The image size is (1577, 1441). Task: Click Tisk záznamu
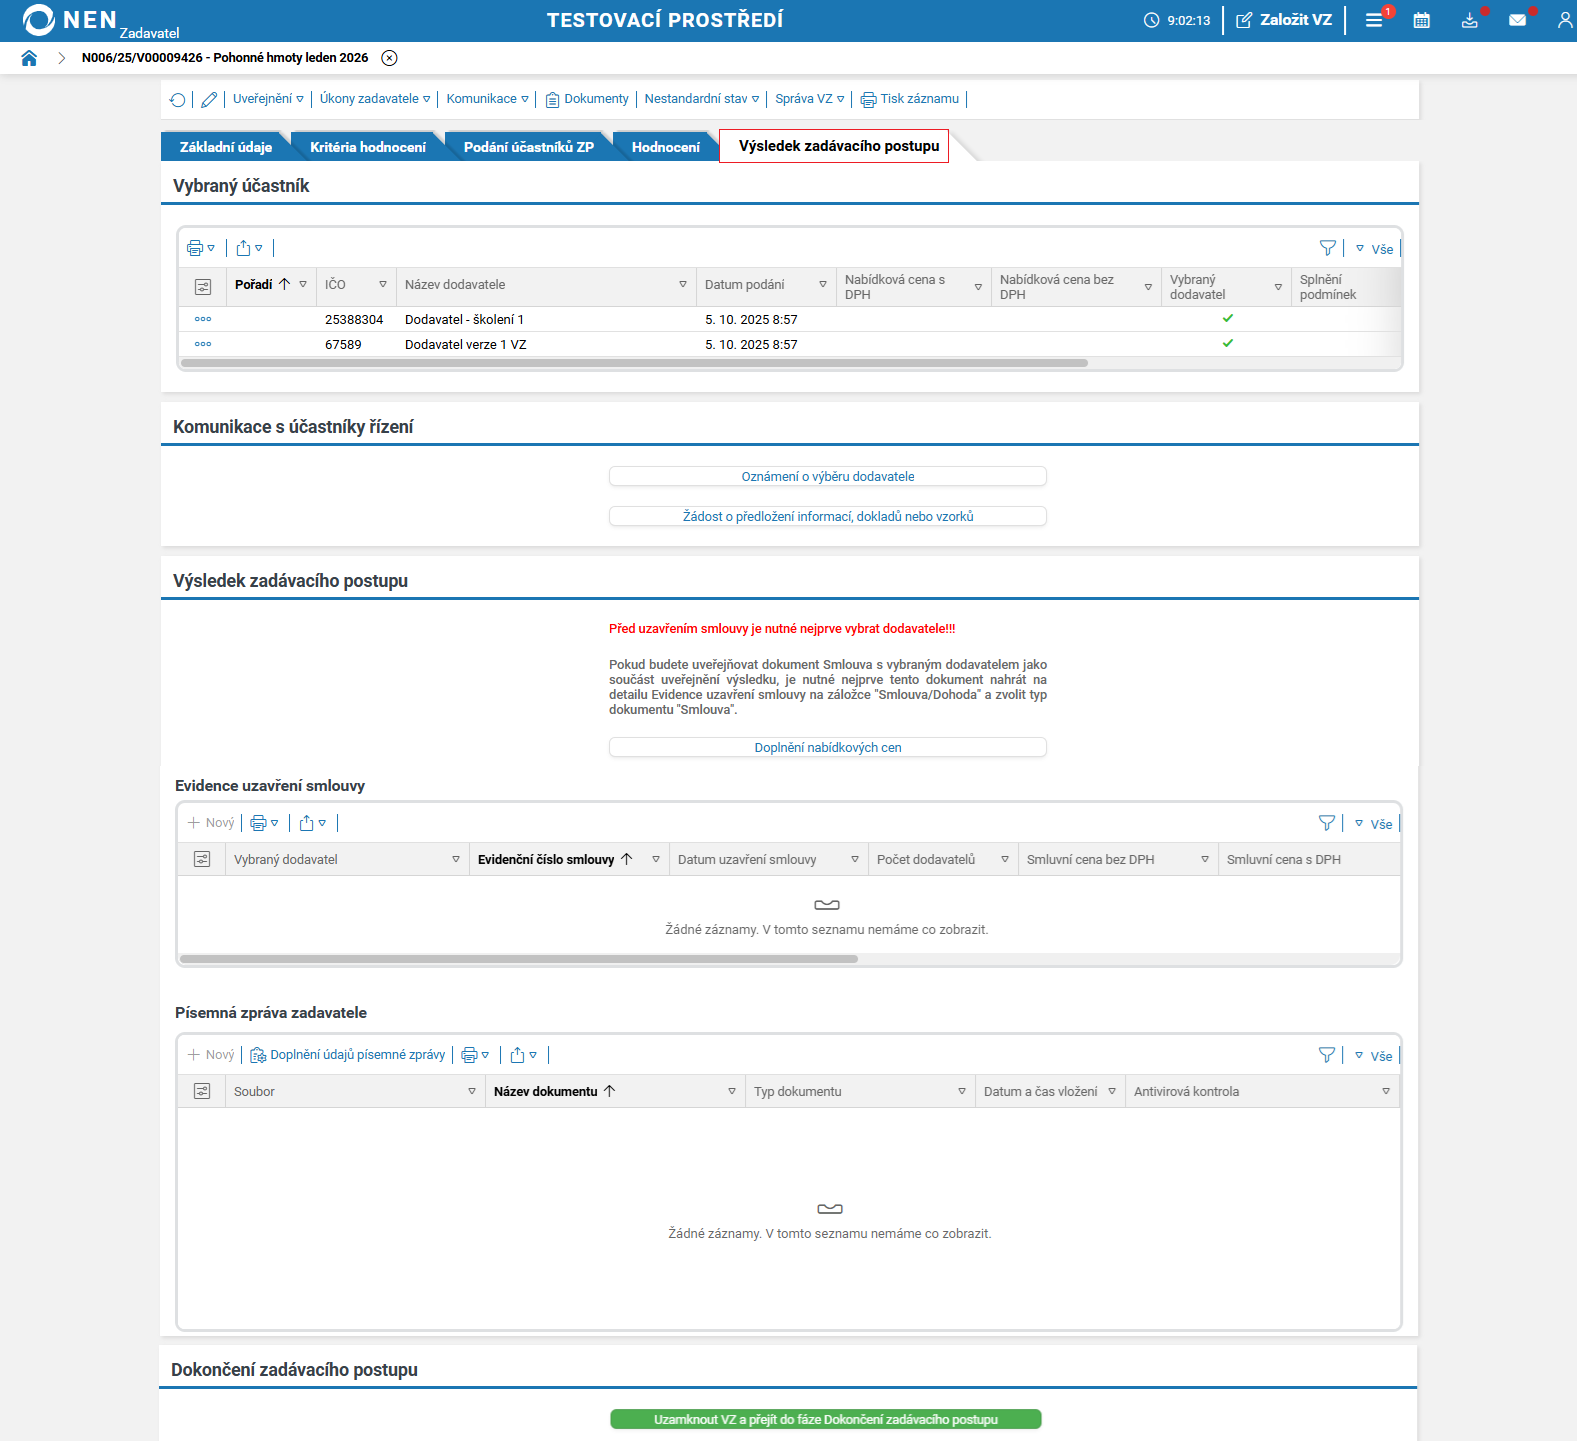click(910, 99)
